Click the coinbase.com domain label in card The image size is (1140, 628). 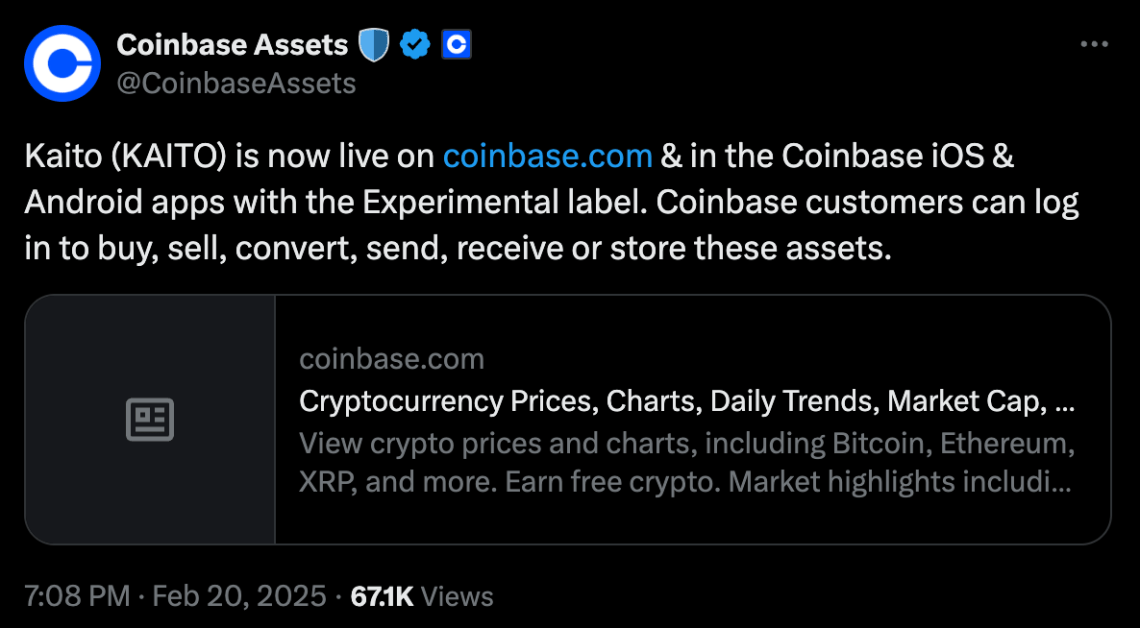391,358
